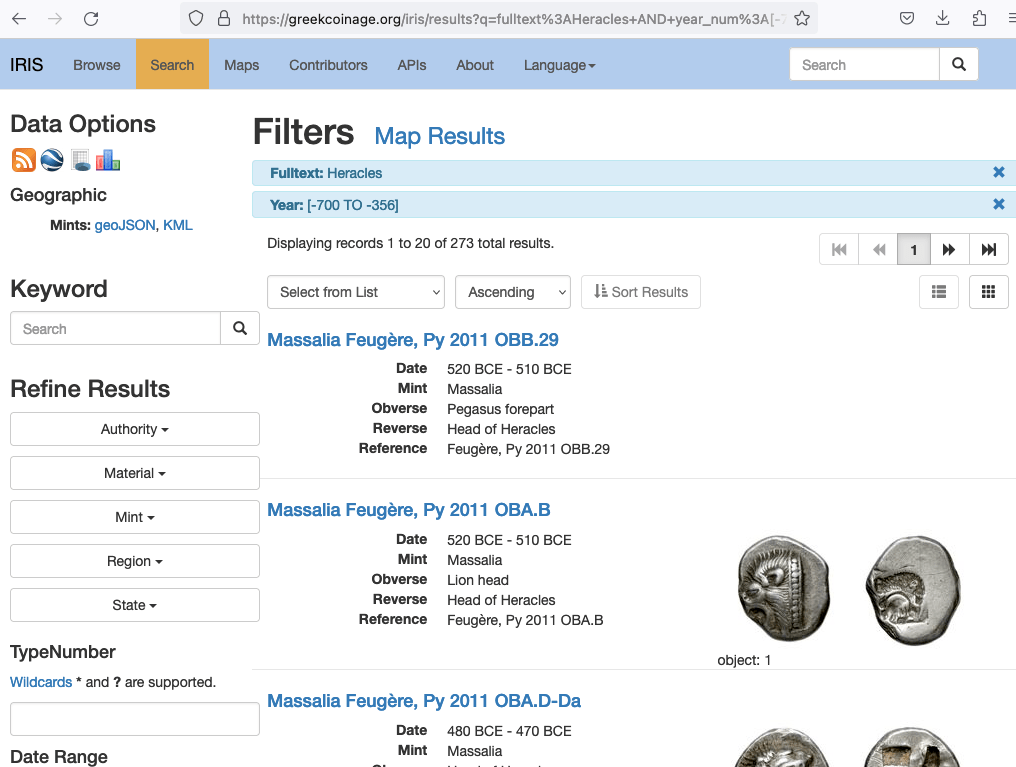Remove the Fulltext Heracles filter
The image size is (1016, 767).
point(998,173)
